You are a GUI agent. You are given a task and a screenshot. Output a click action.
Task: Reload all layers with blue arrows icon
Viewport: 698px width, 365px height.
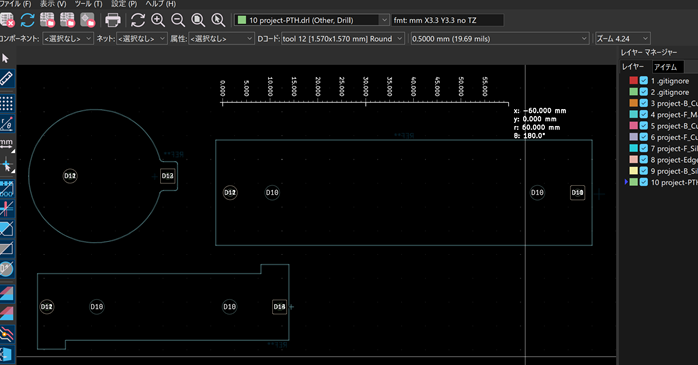tap(28, 20)
